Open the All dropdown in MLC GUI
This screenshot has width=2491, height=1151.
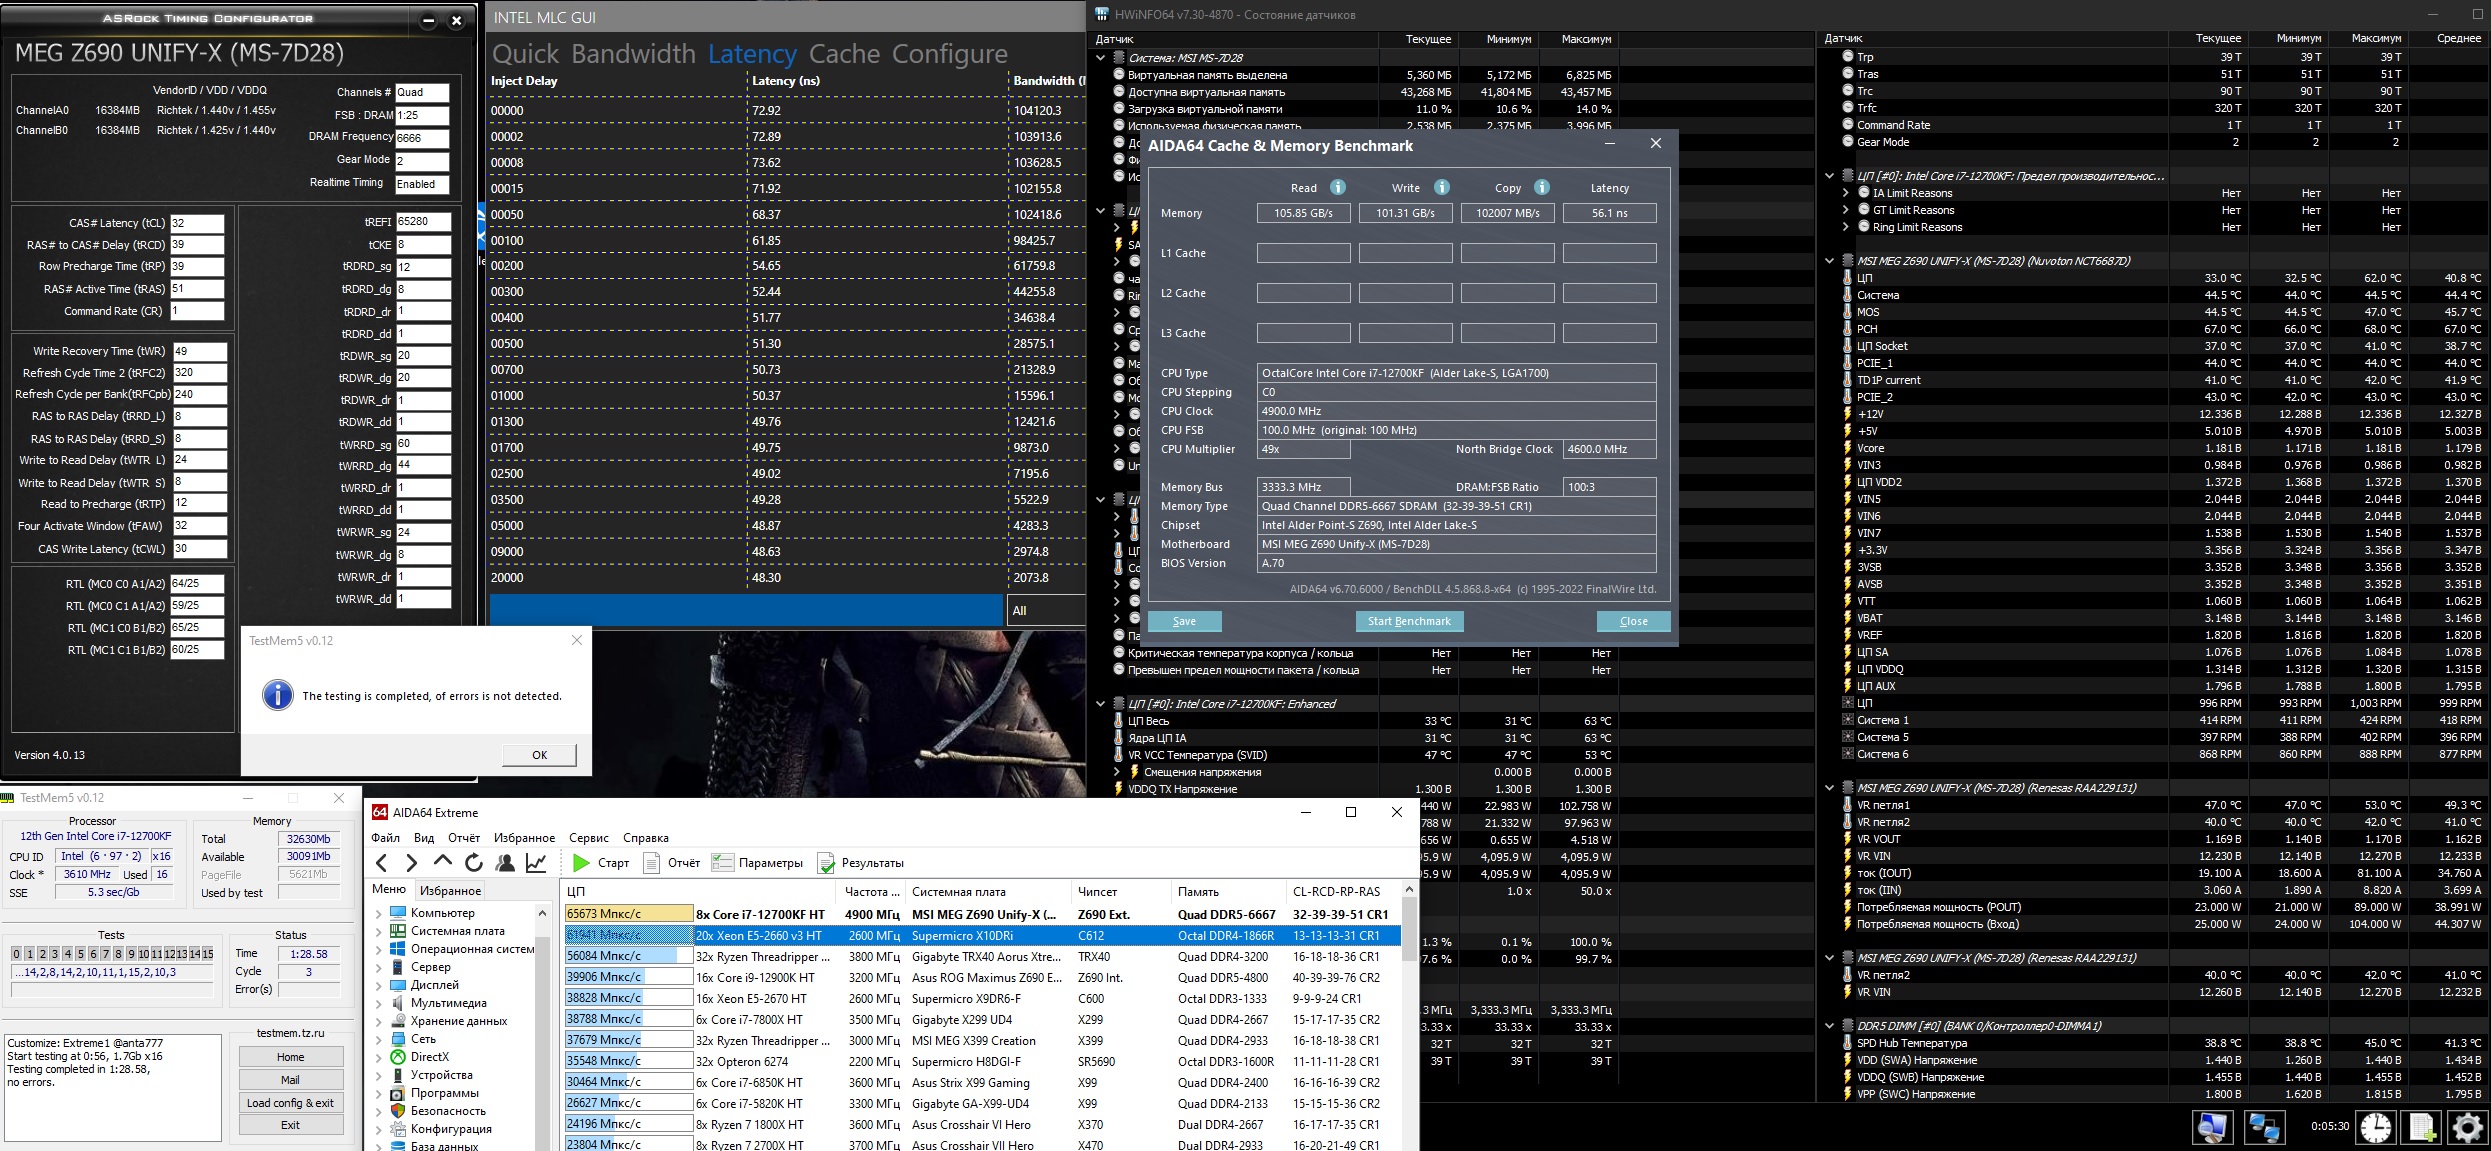(x=1045, y=610)
